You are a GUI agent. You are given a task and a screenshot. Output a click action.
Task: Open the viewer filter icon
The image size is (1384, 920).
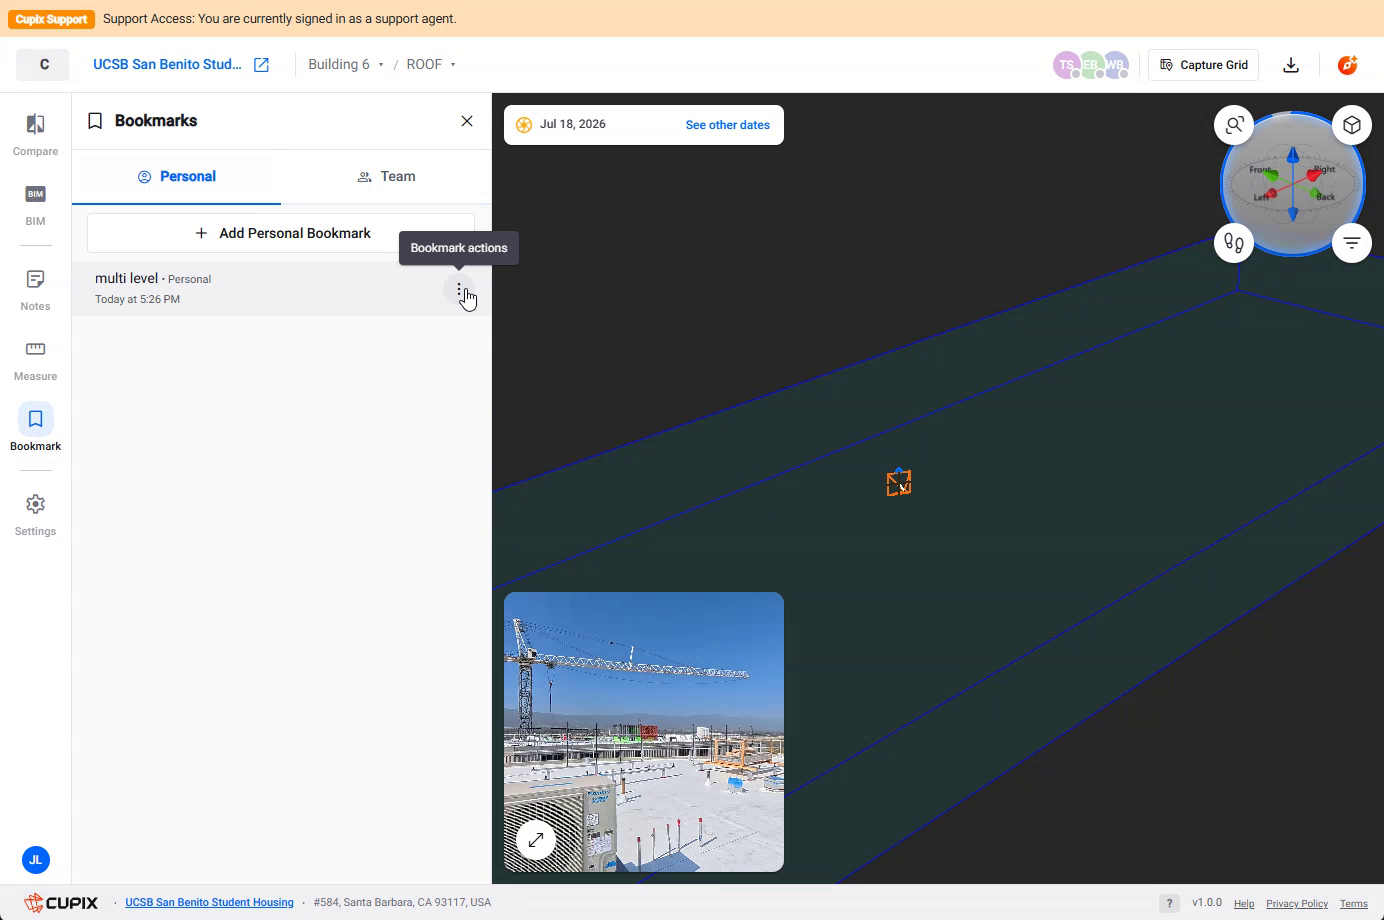click(1352, 243)
